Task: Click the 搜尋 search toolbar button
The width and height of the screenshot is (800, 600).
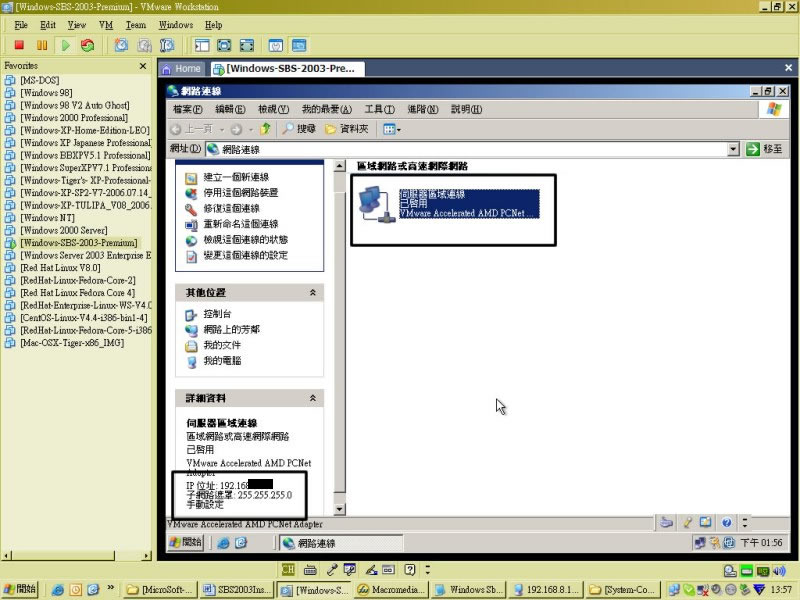Action: click(299, 129)
